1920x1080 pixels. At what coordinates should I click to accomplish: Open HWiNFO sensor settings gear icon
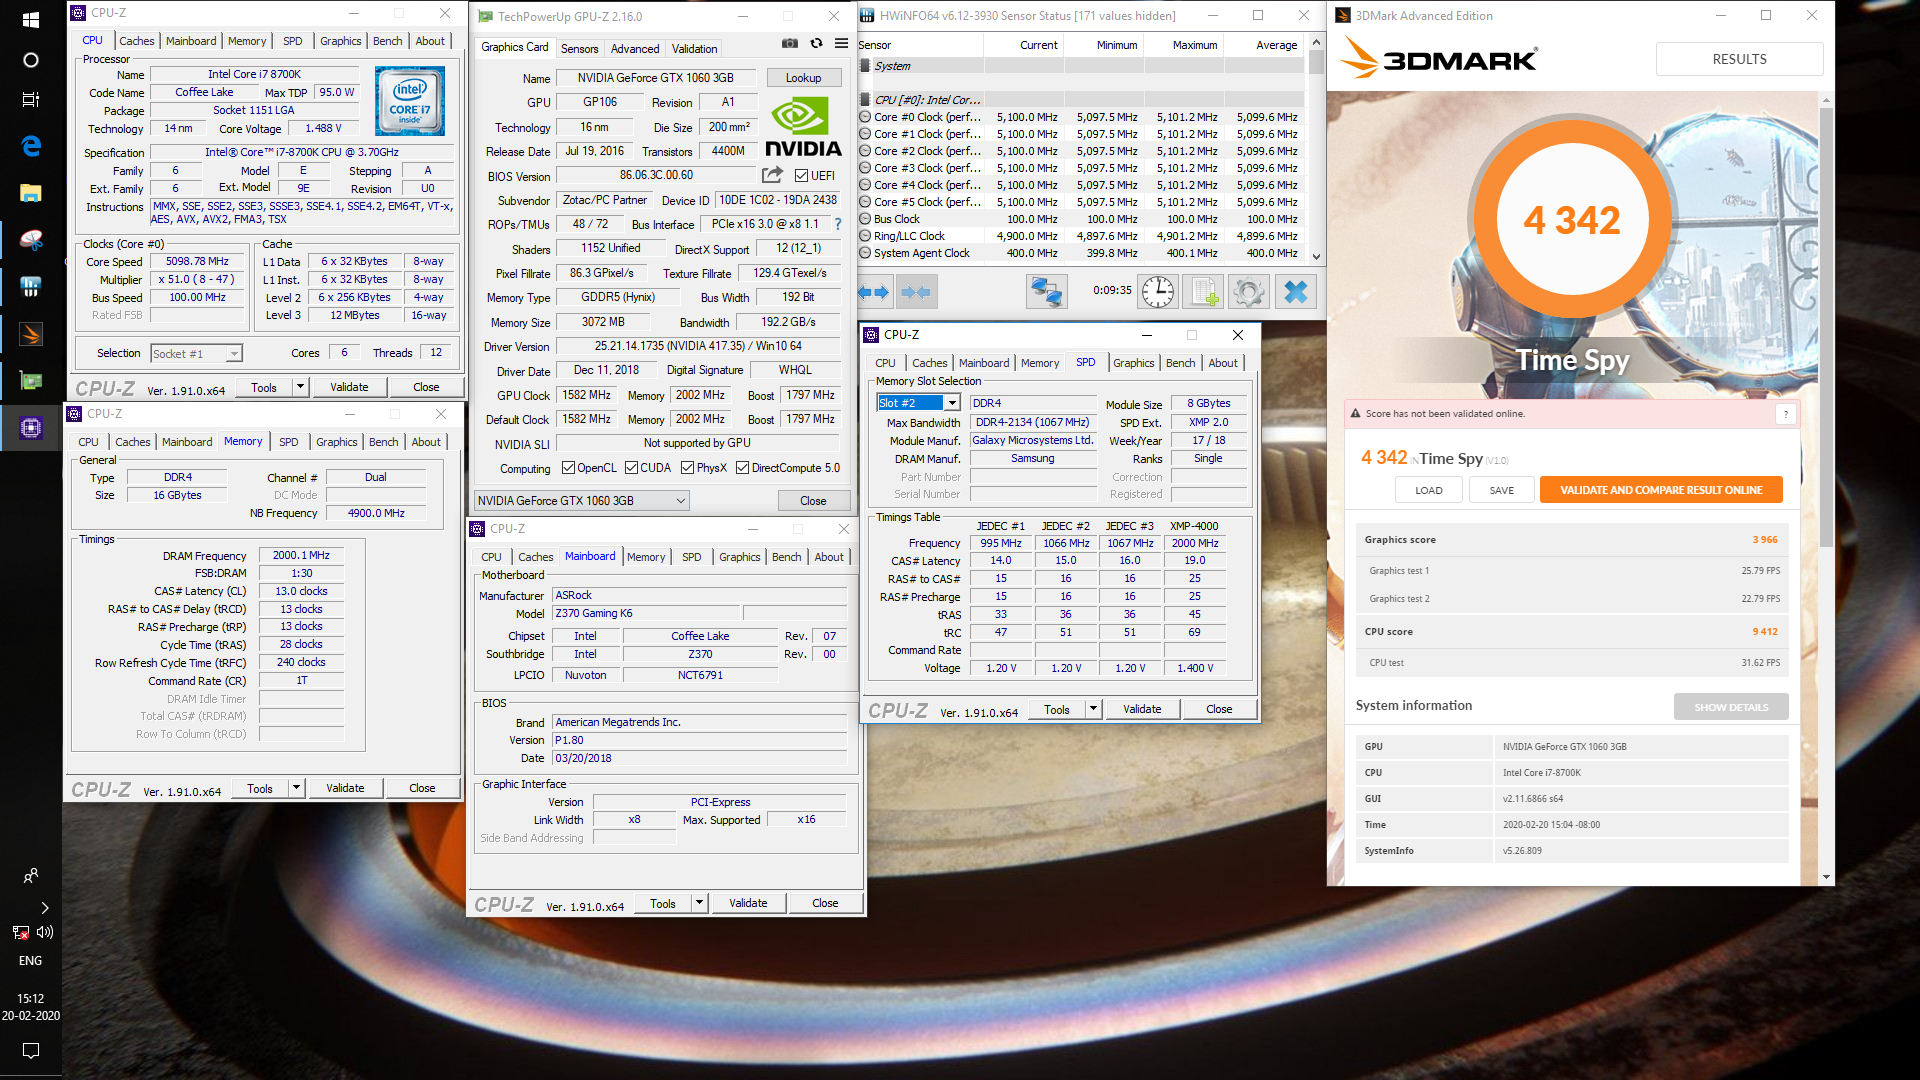[x=1248, y=292]
